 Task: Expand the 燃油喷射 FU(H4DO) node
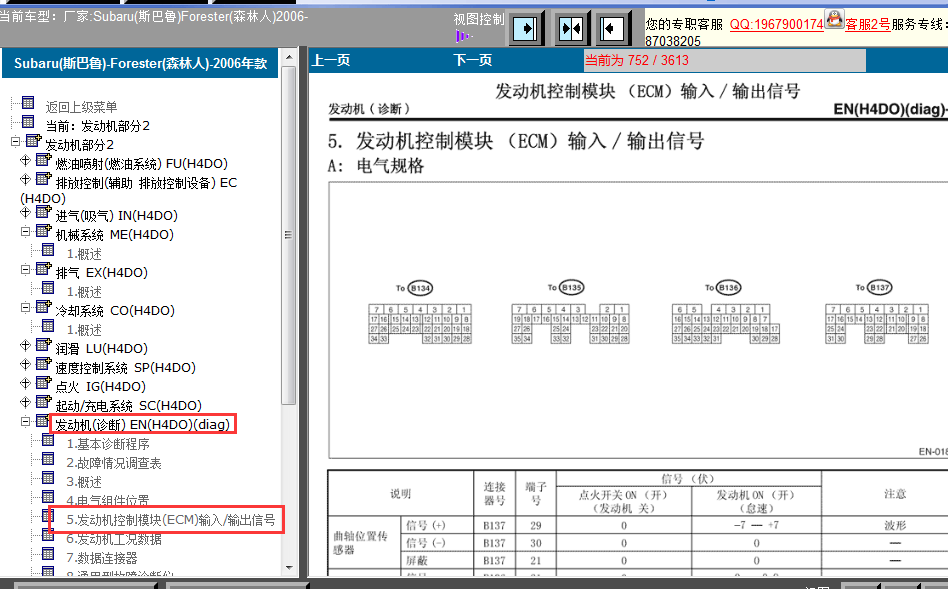click(25, 160)
